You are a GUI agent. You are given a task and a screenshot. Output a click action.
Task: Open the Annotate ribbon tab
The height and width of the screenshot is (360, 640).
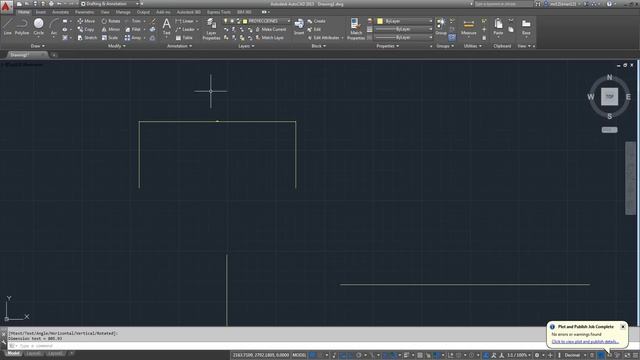pos(60,12)
